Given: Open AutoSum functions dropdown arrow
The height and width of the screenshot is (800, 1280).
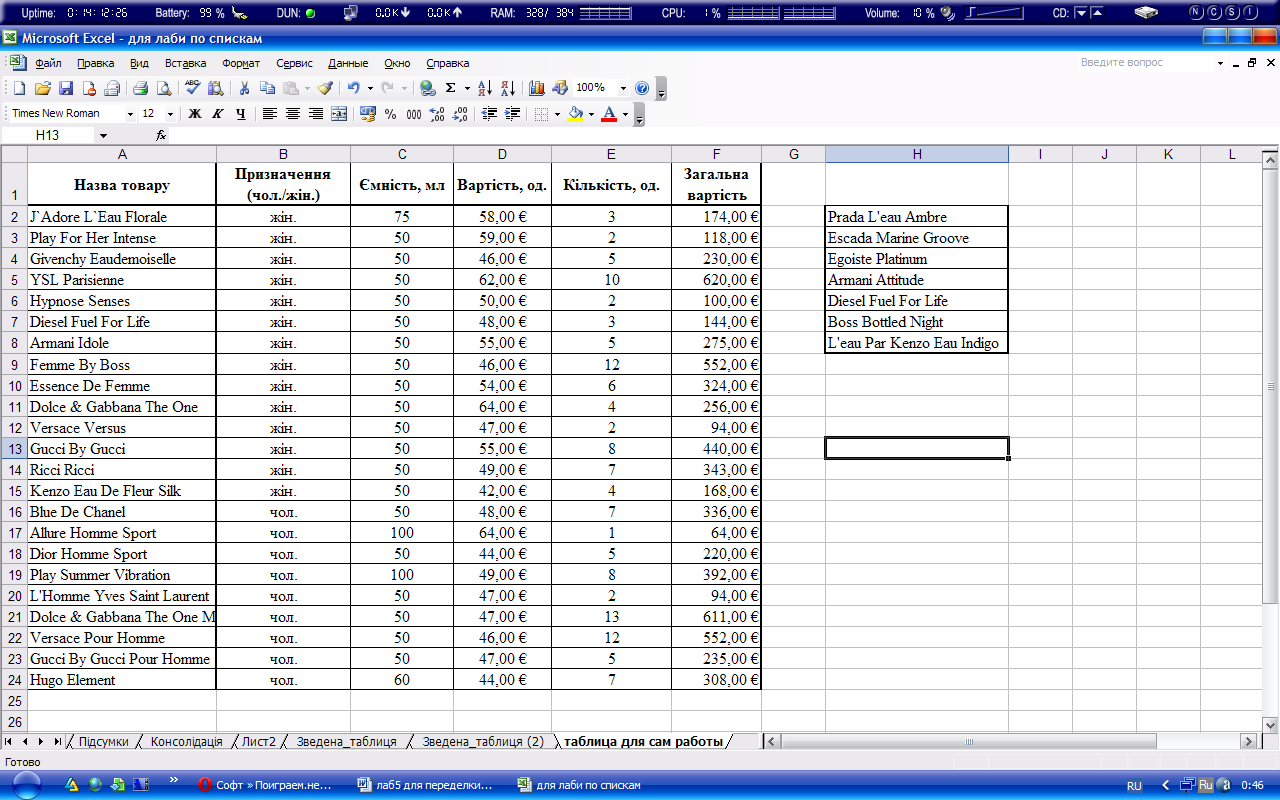Looking at the screenshot, I should pyautogui.click(x=466, y=88).
